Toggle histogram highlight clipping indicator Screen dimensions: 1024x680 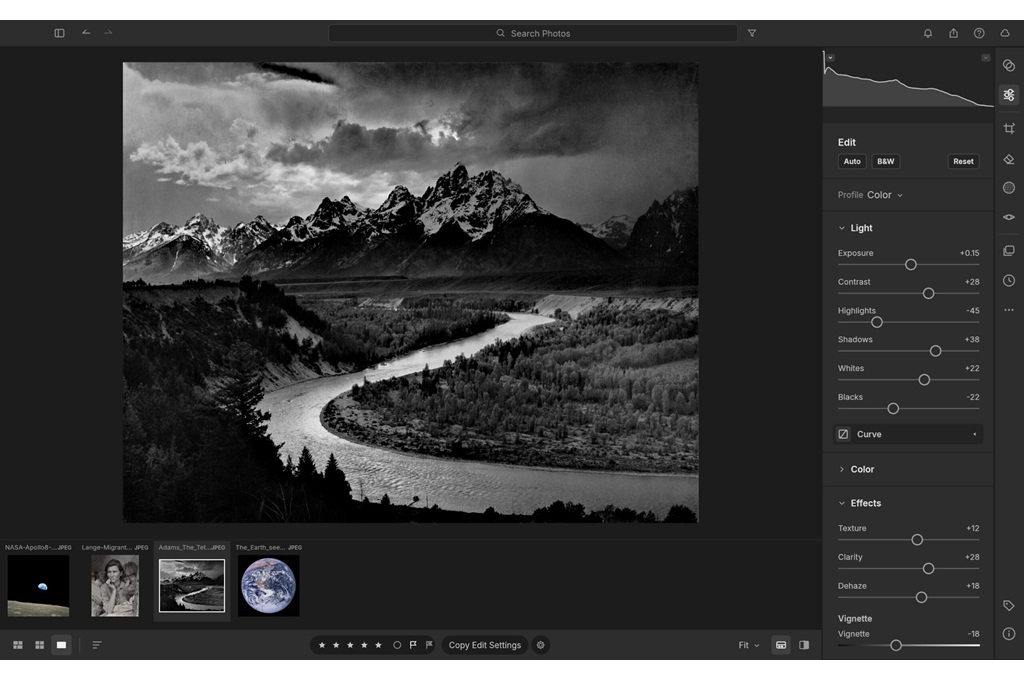point(985,57)
